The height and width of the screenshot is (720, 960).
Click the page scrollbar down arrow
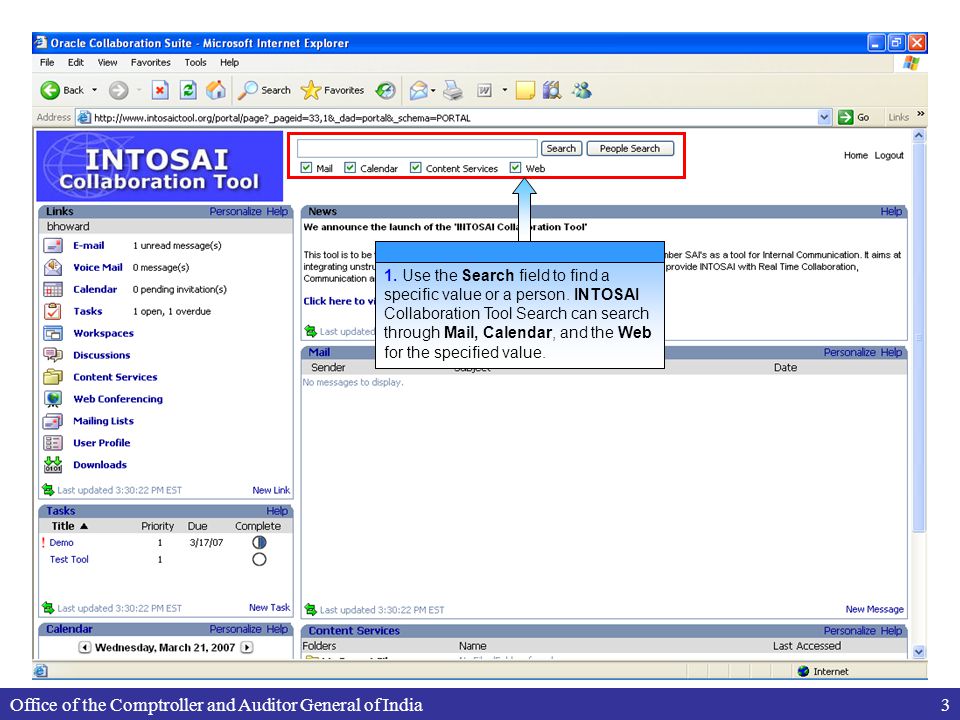[x=918, y=651]
